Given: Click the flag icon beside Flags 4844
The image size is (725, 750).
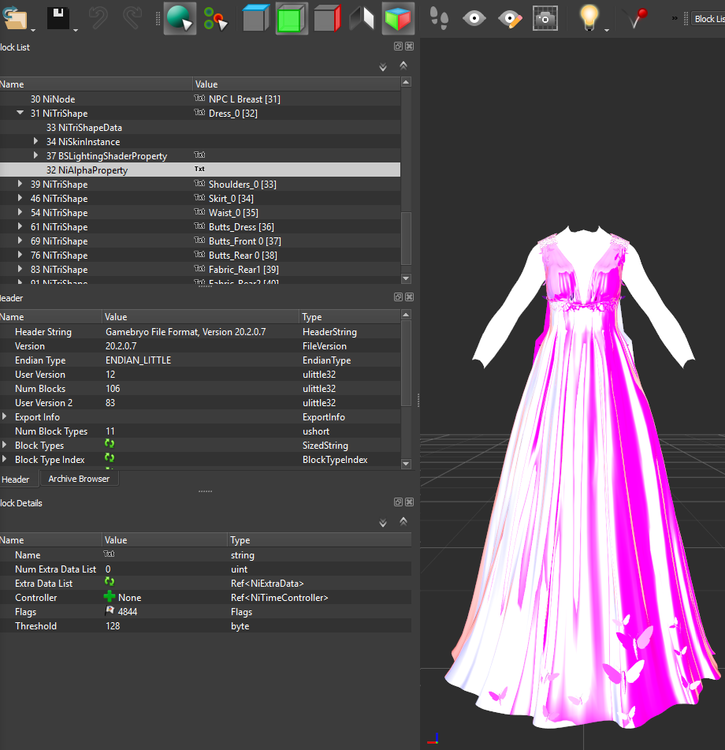Looking at the screenshot, I should coord(110,611).
